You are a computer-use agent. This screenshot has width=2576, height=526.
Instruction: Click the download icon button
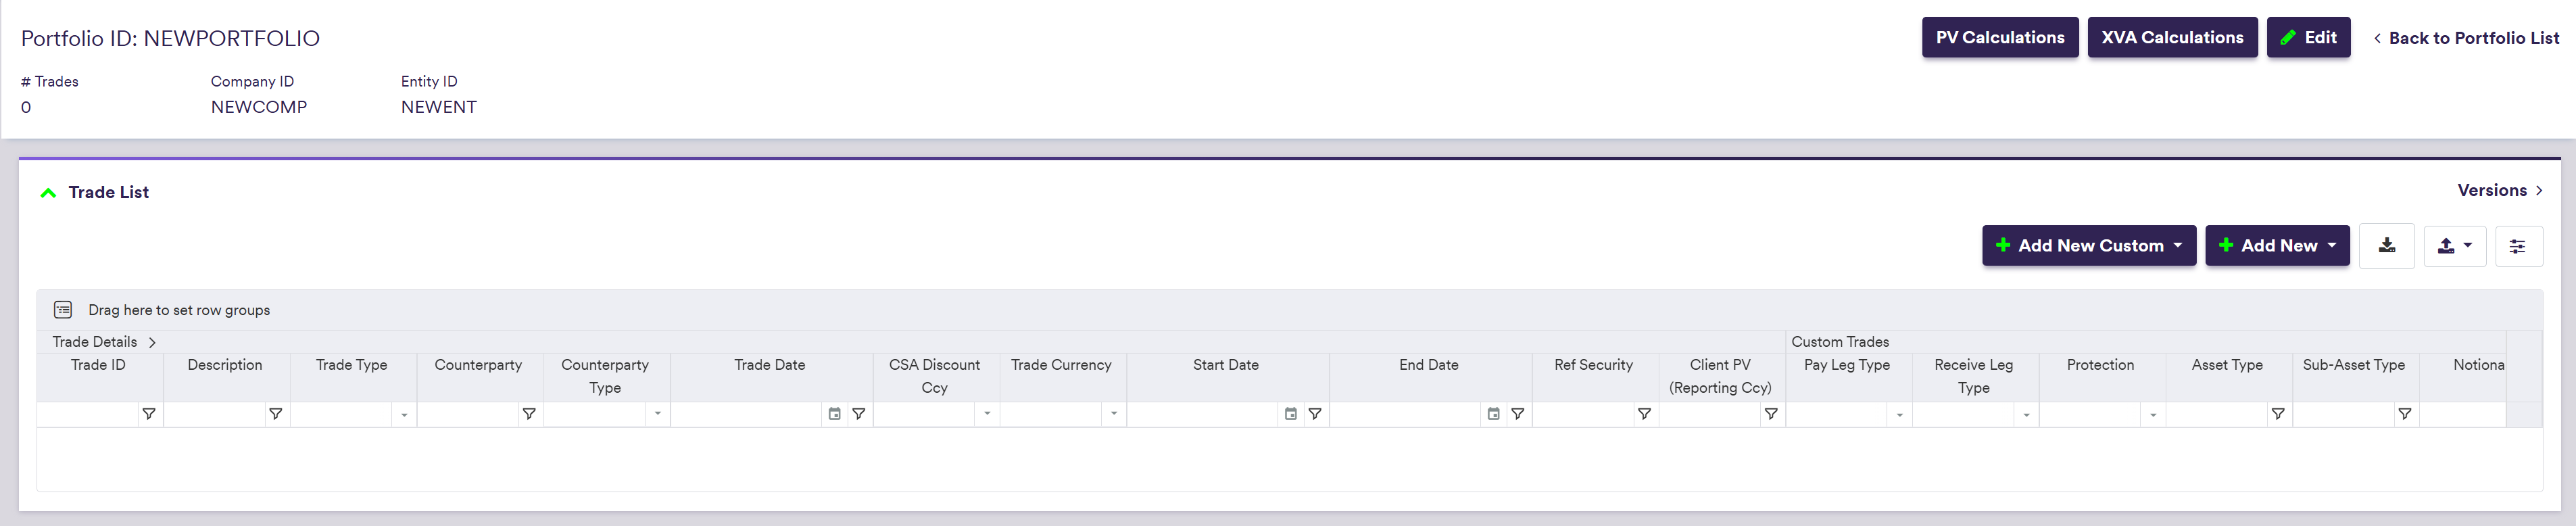pyautogui.click(x=2386, y=246)
